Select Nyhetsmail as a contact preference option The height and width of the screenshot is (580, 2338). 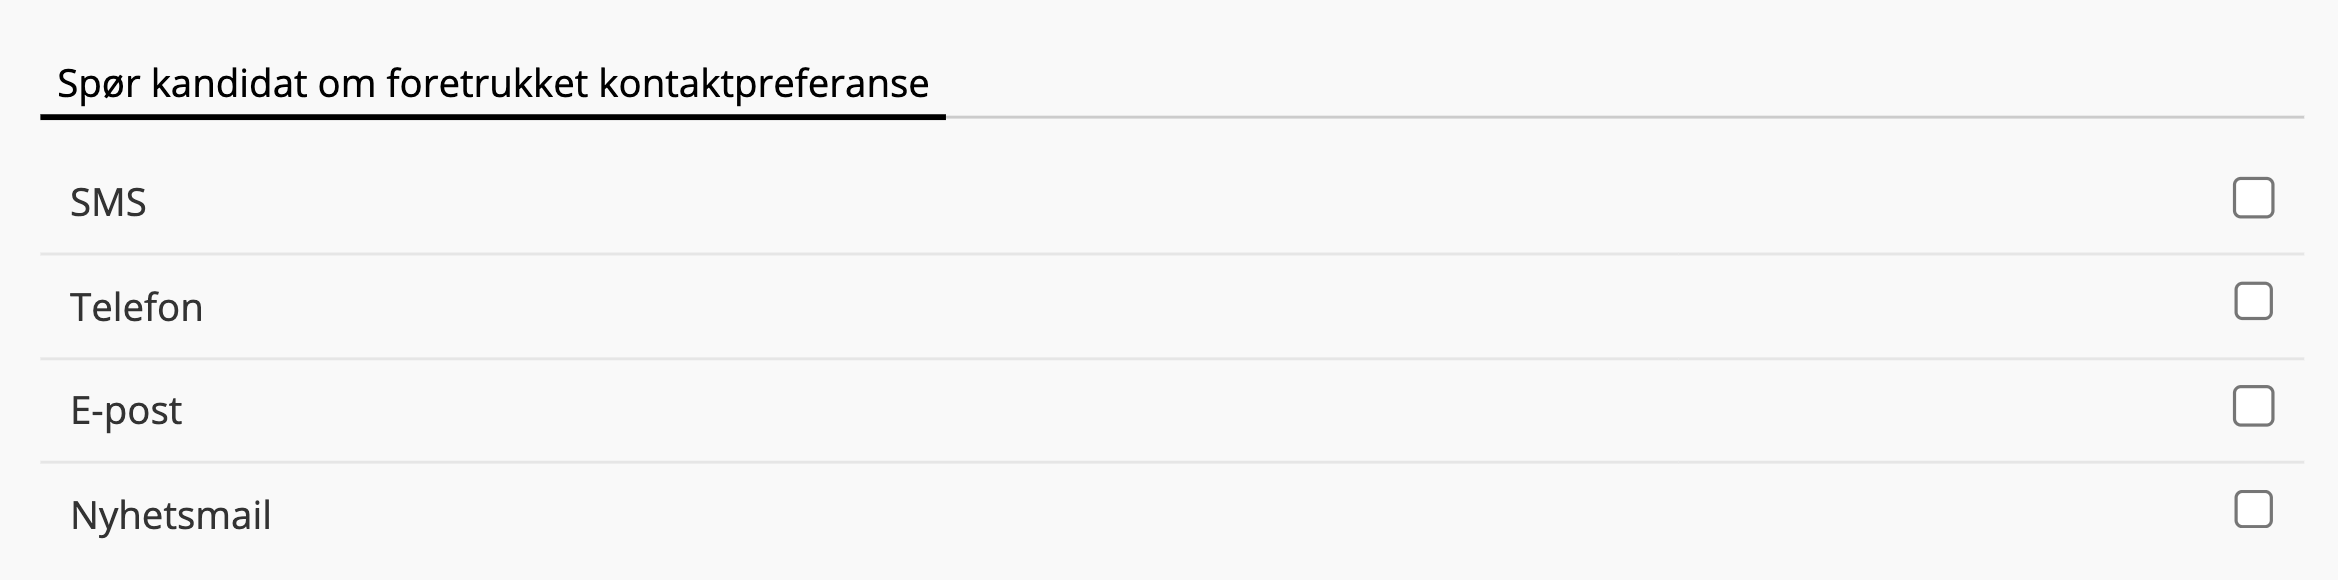pyautogui.click(x=2253, y=510)
